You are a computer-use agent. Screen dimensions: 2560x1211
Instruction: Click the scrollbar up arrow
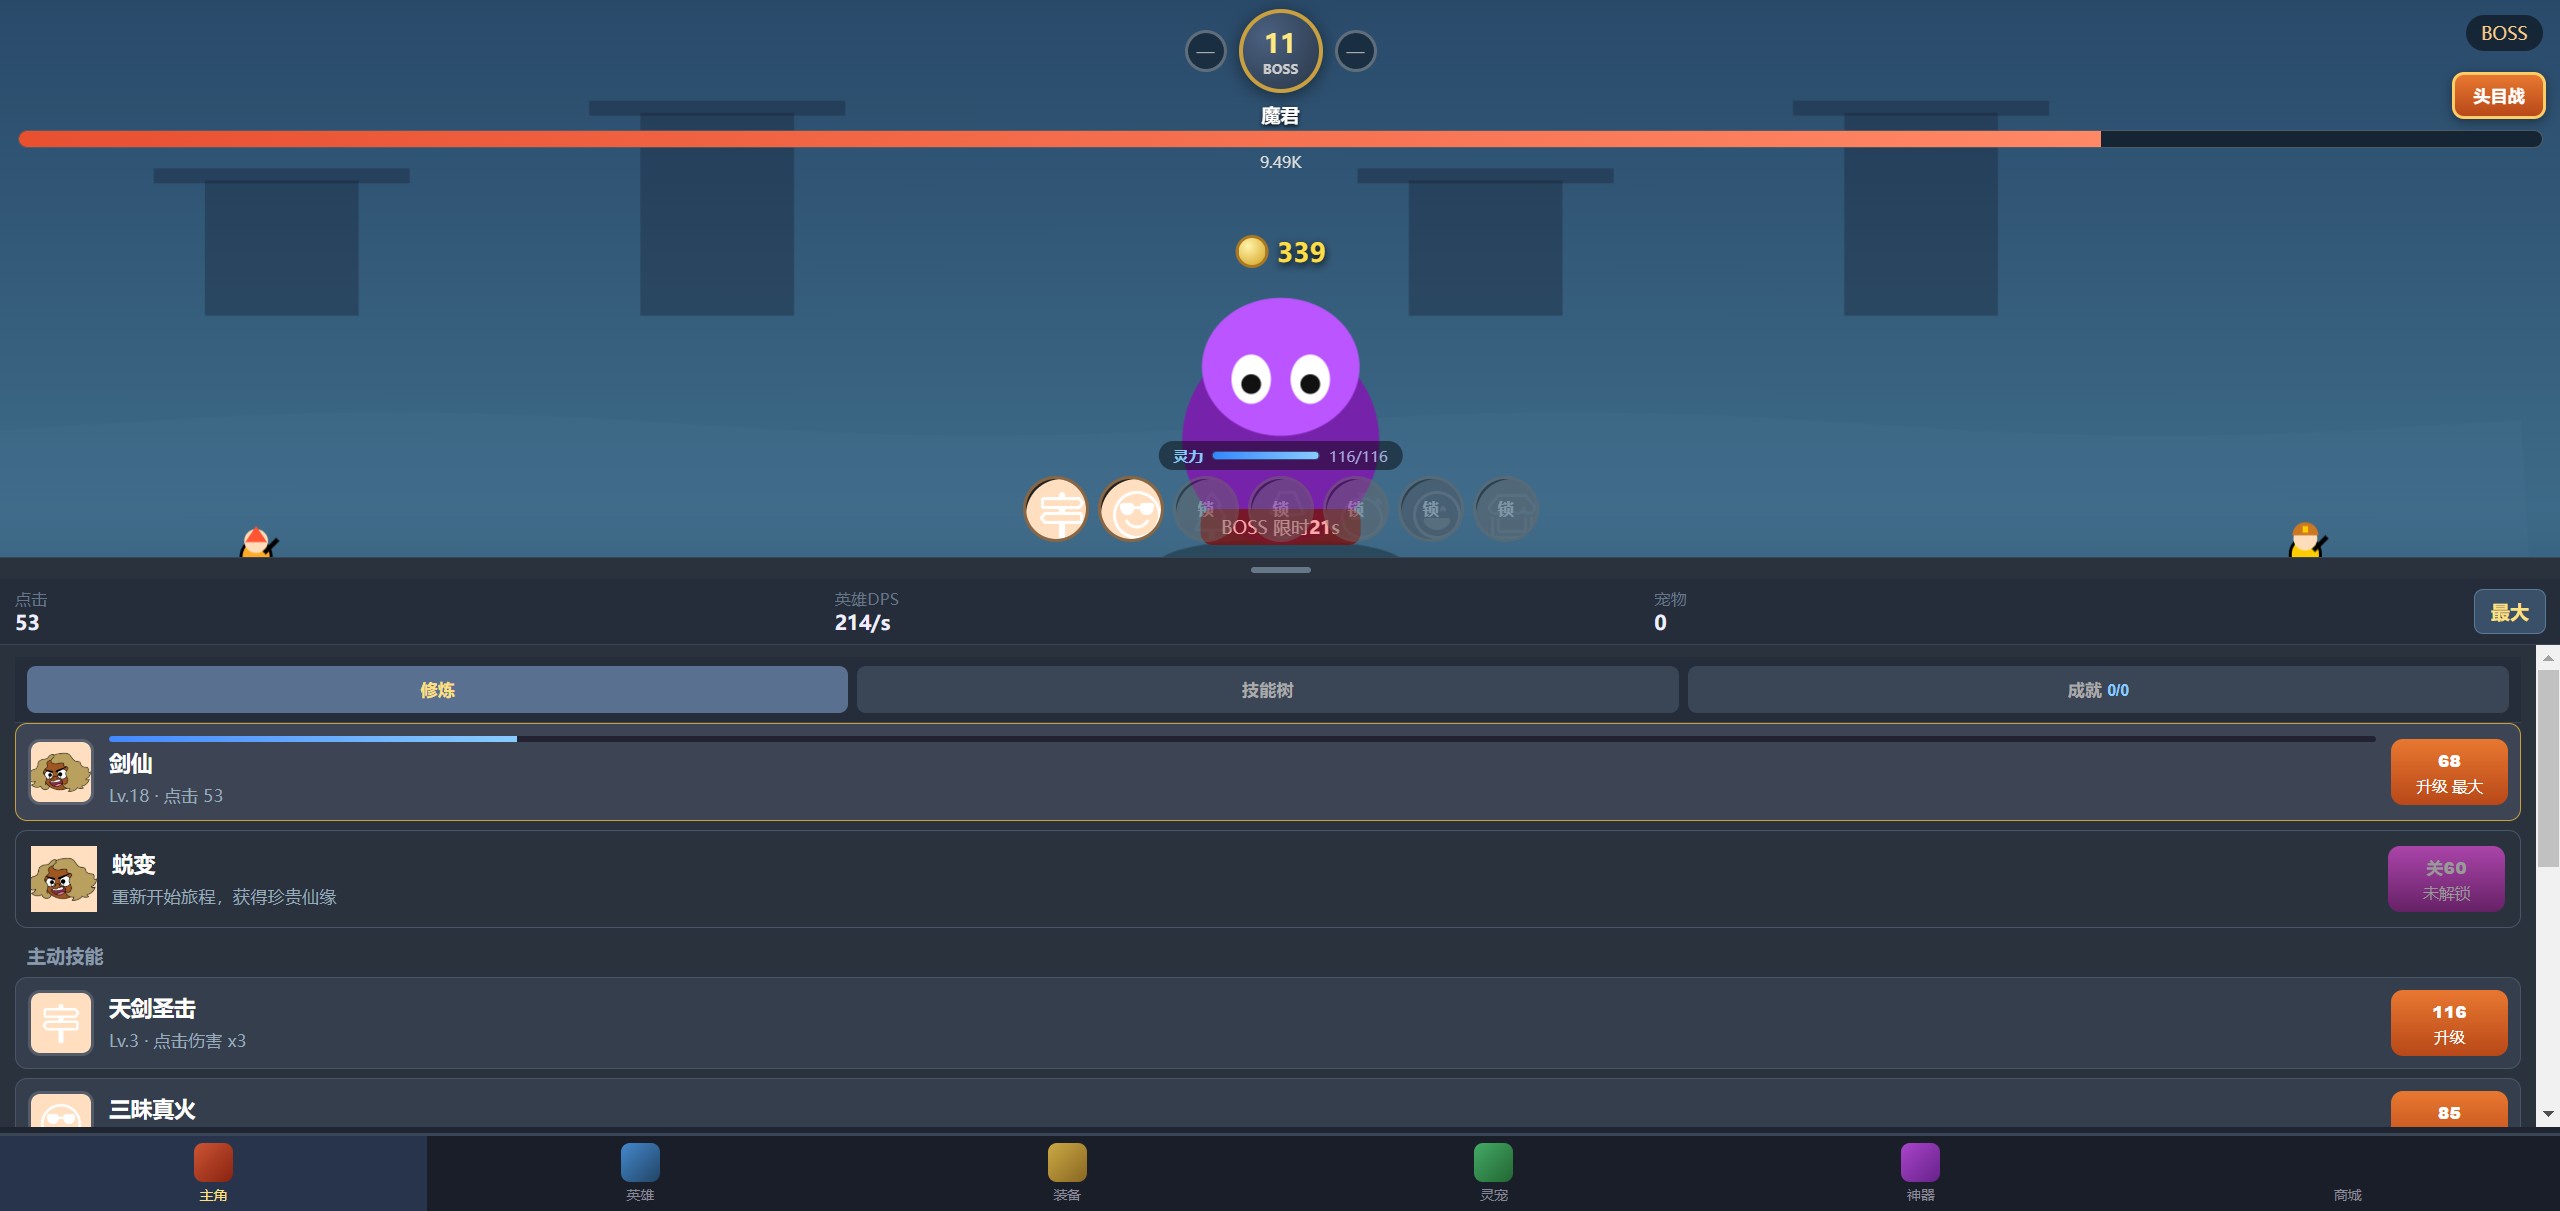pyautogui.click(x=2548, y=657)
